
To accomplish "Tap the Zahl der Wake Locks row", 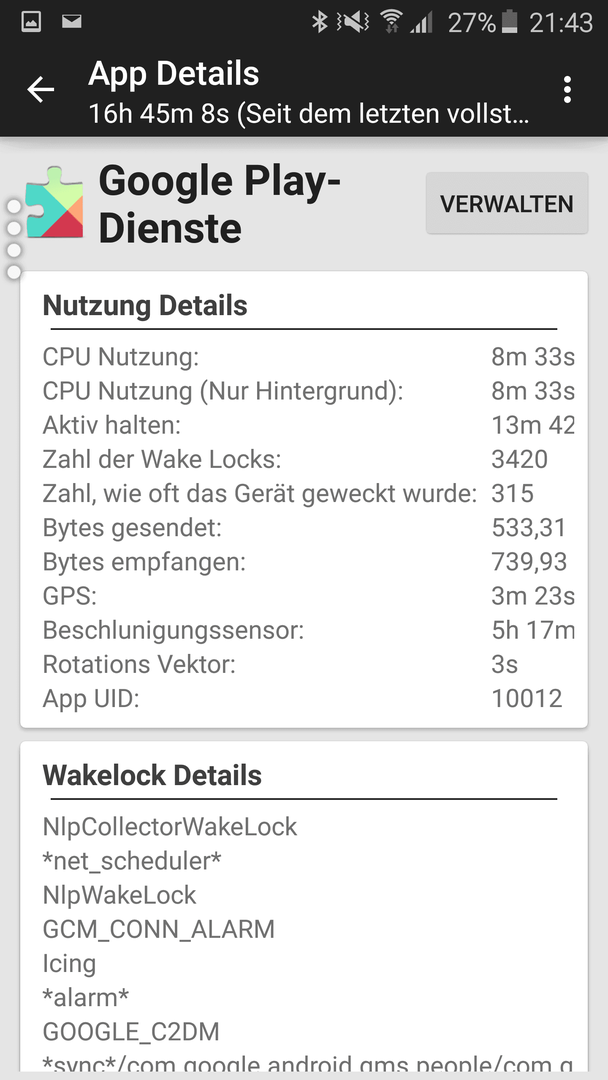I will click(304, 459).
